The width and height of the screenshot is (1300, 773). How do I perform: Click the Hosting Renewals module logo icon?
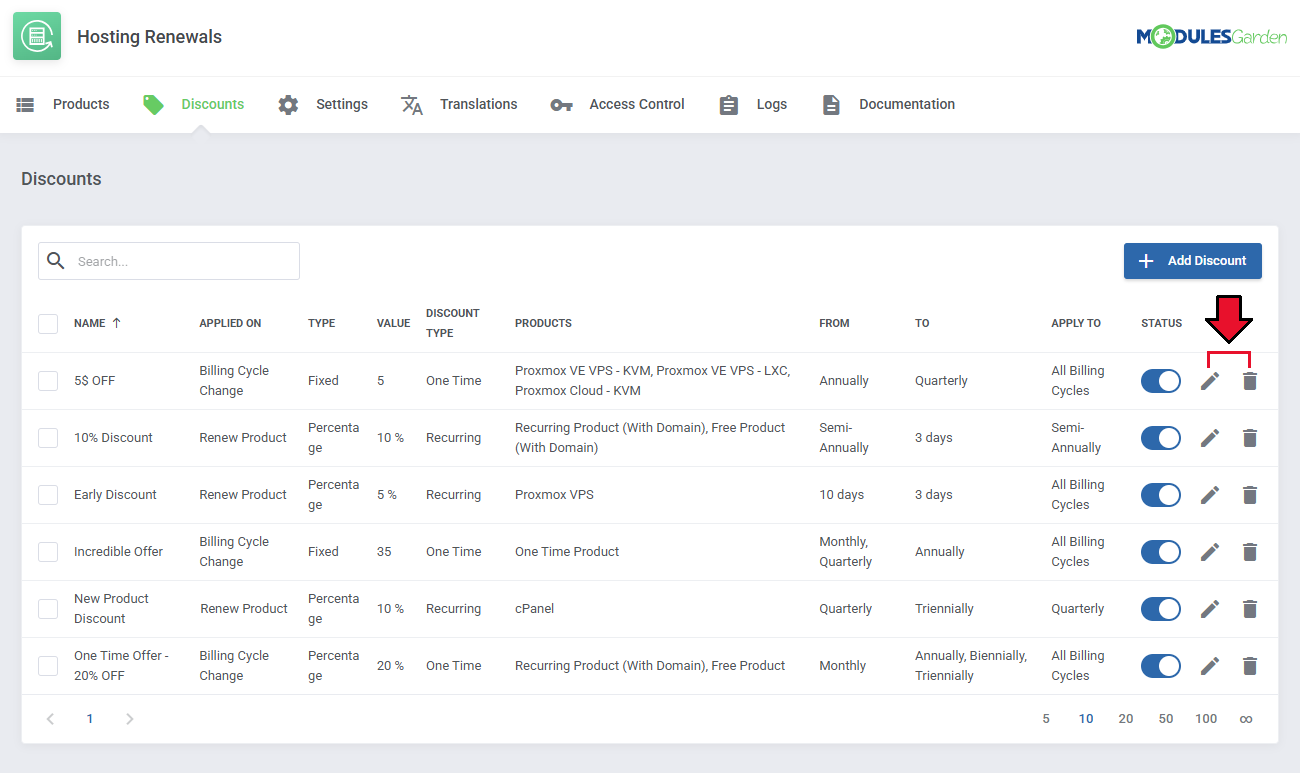tap(37, 37)
